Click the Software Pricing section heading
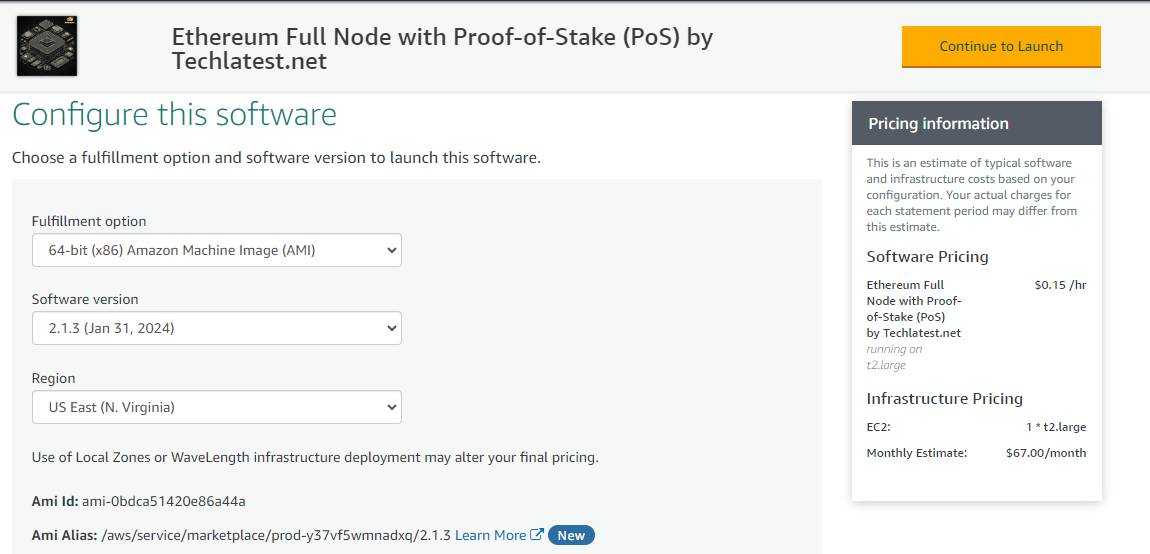This screenshot has width=1150, height=554. click(927, 257)
